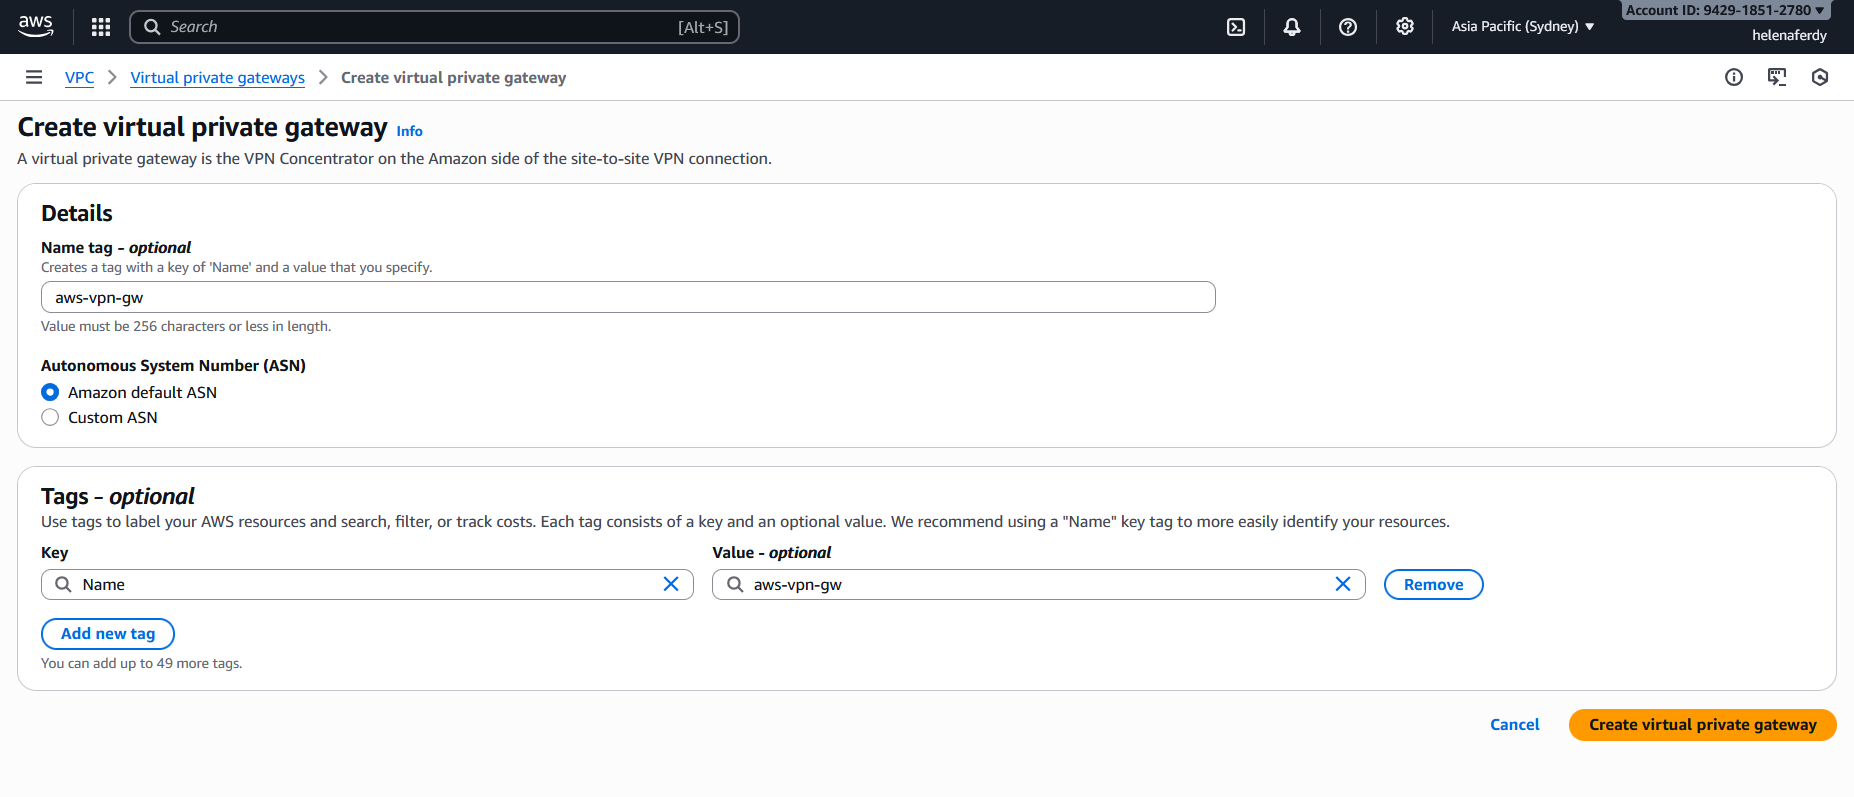This screenshot has width=1854, height=797.
Task: Click the Add new tag button
Action: pyautogui.click(x=108, y=634)
